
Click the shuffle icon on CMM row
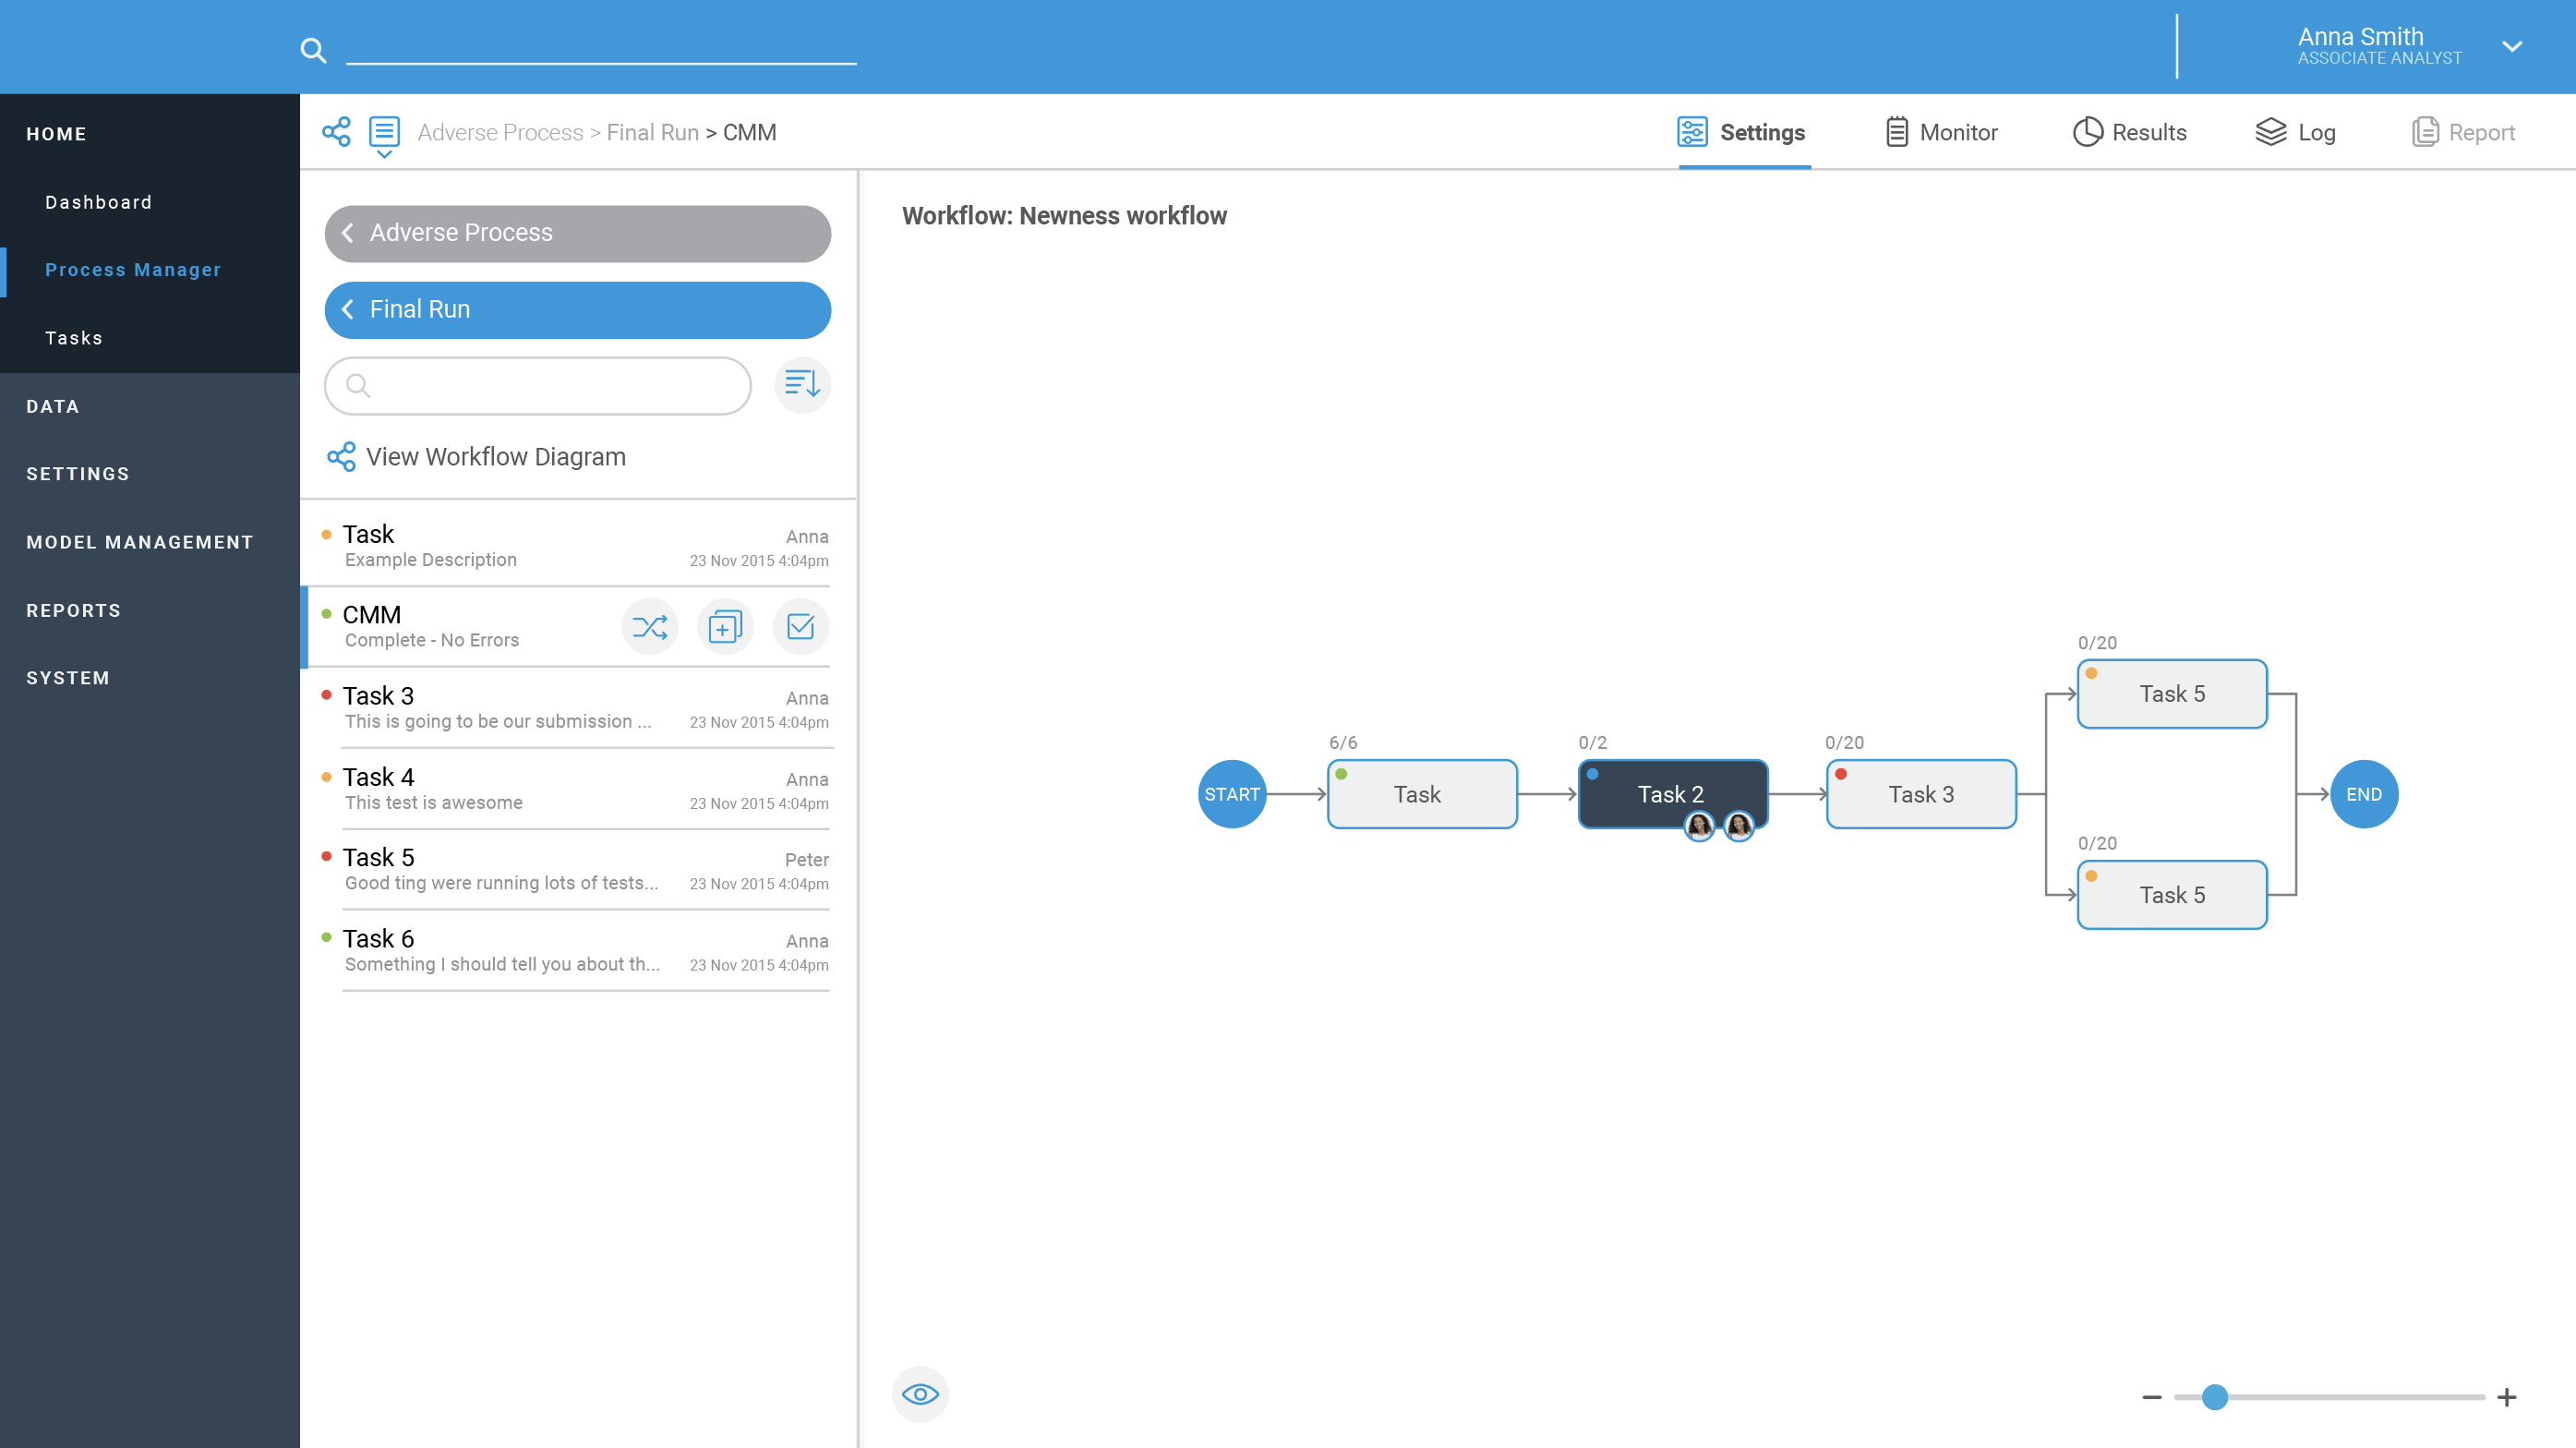click(650, 627)
